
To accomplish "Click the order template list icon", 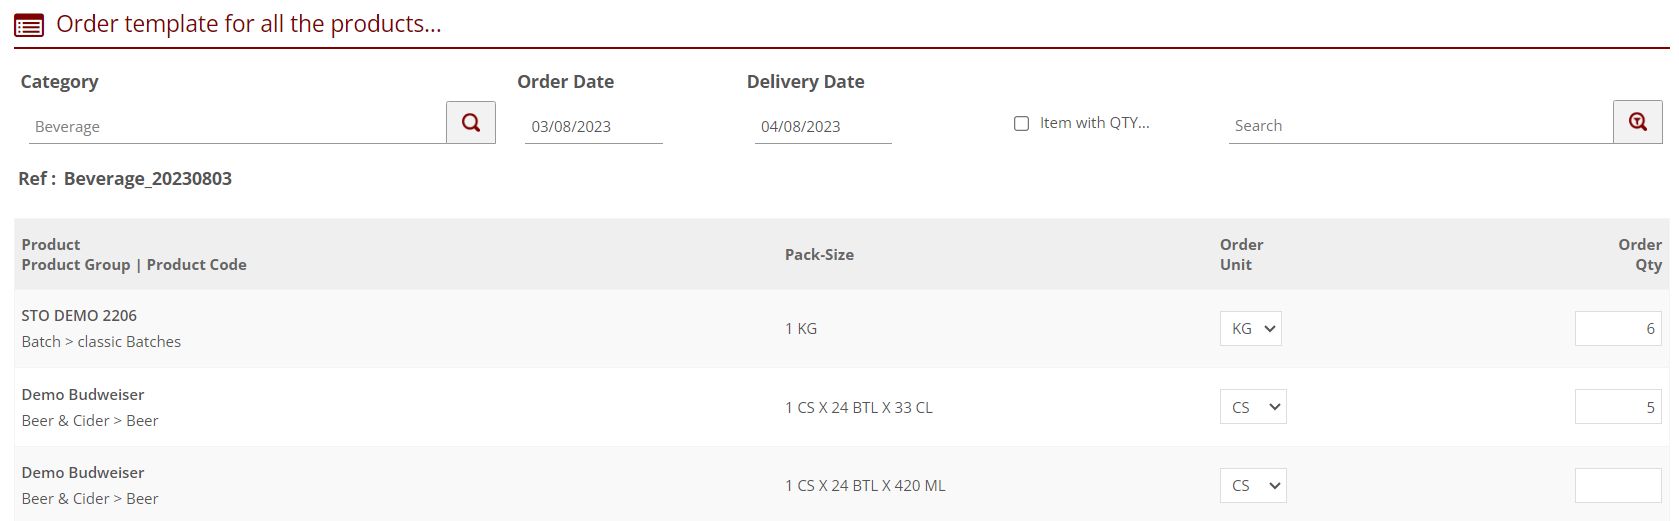I will (x=29, y=25).
